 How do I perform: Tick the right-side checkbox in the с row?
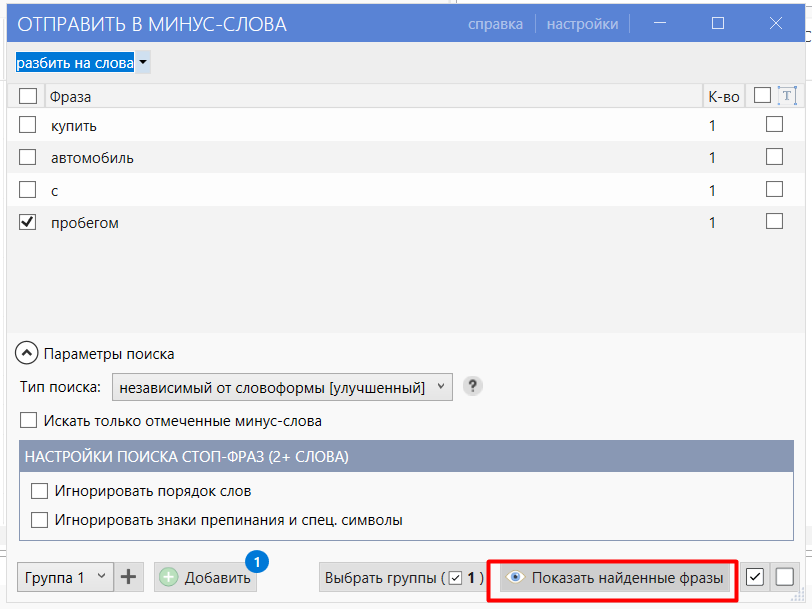click(774, 189)
